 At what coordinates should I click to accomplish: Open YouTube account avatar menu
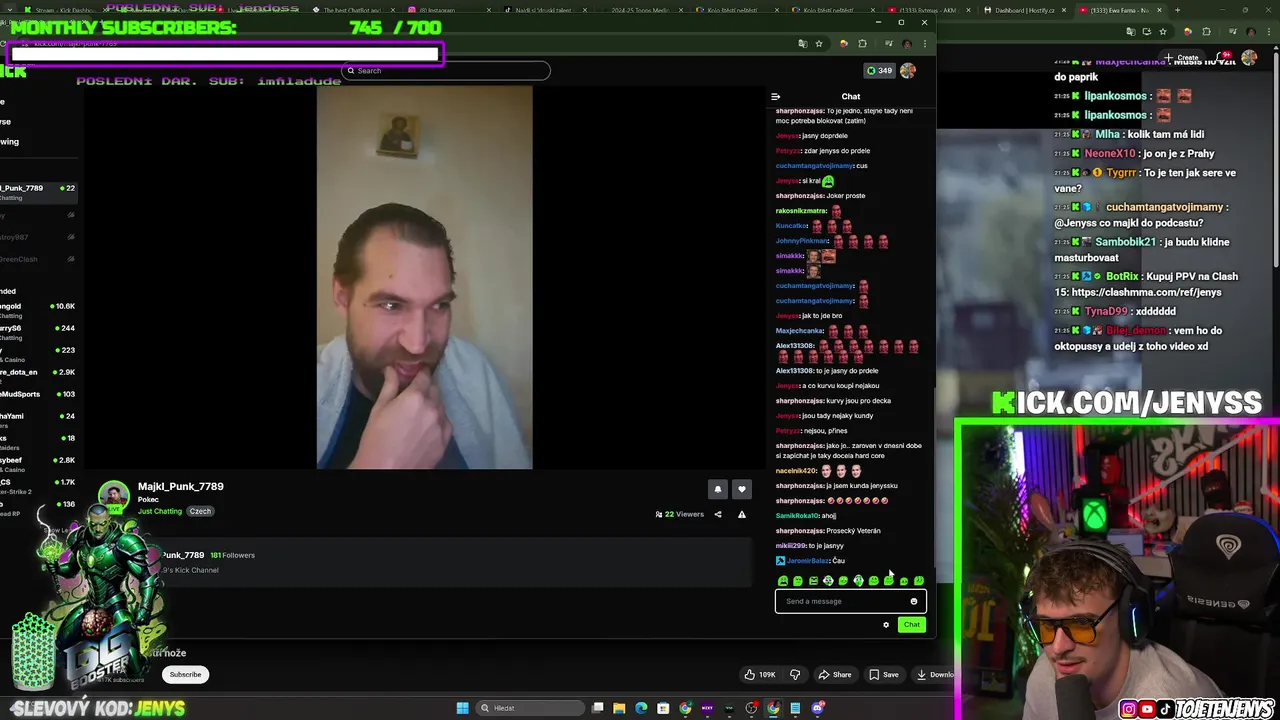pos(1249,57)
